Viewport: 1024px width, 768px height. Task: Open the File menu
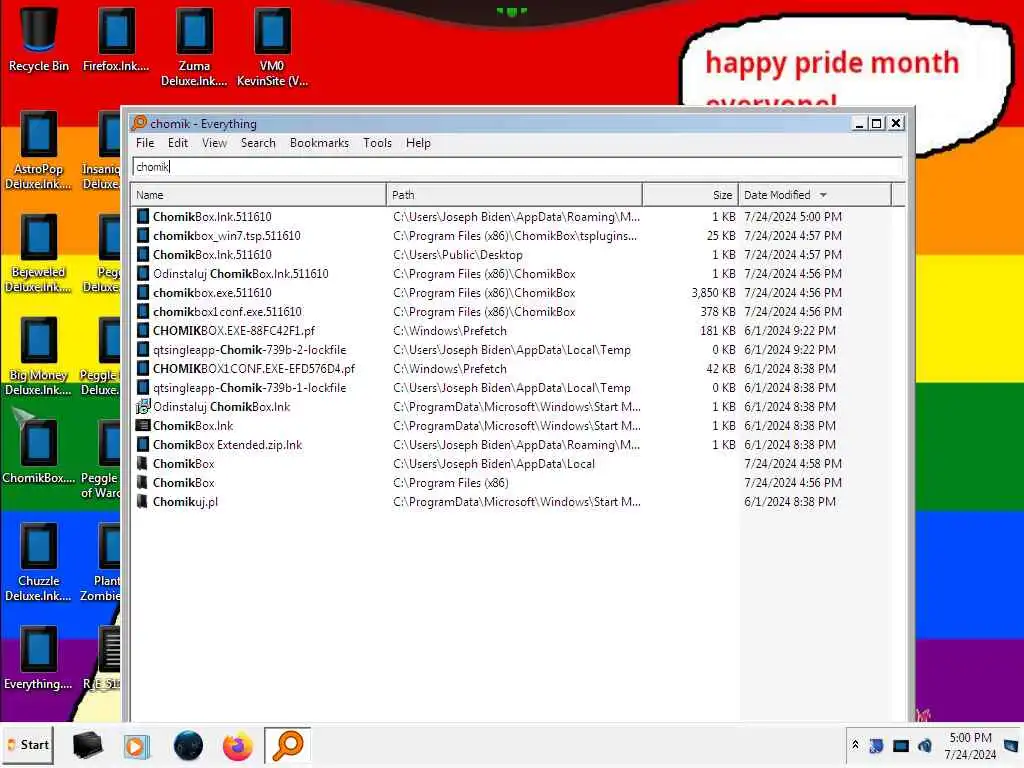coord(145,143)
